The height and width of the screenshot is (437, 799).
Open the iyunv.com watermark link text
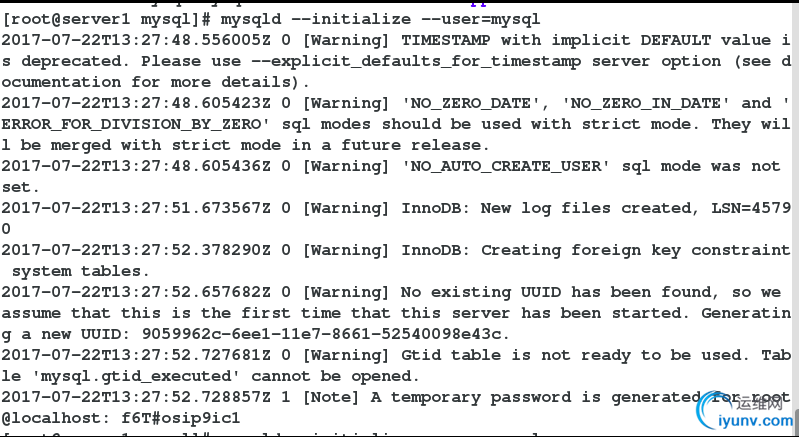tap(756, 421)
